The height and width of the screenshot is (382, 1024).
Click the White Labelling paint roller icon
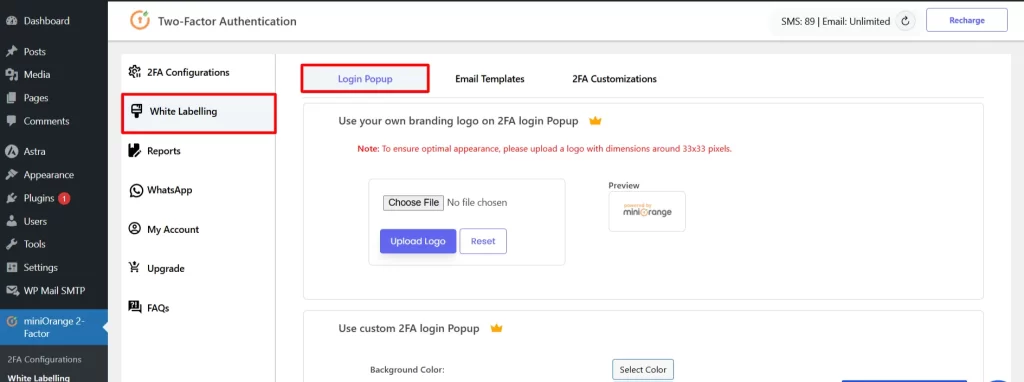pyautogui.click(x=137, y=111)
